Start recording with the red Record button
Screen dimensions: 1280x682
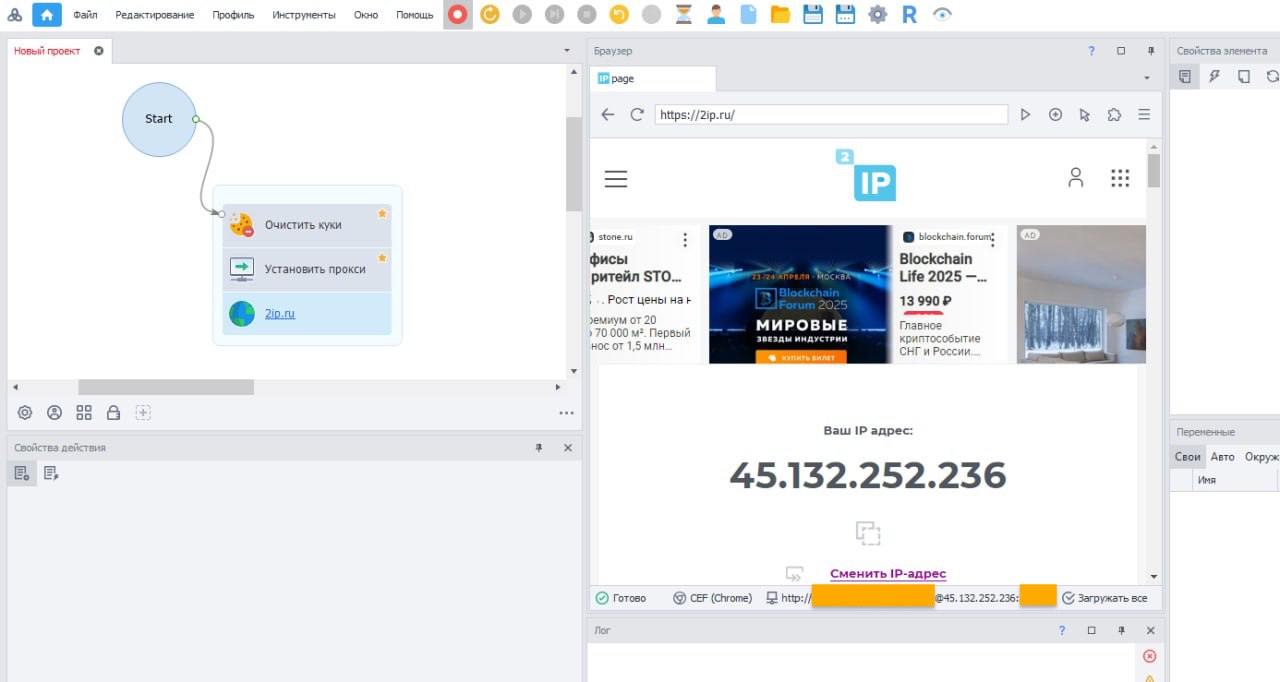[457, 15]
